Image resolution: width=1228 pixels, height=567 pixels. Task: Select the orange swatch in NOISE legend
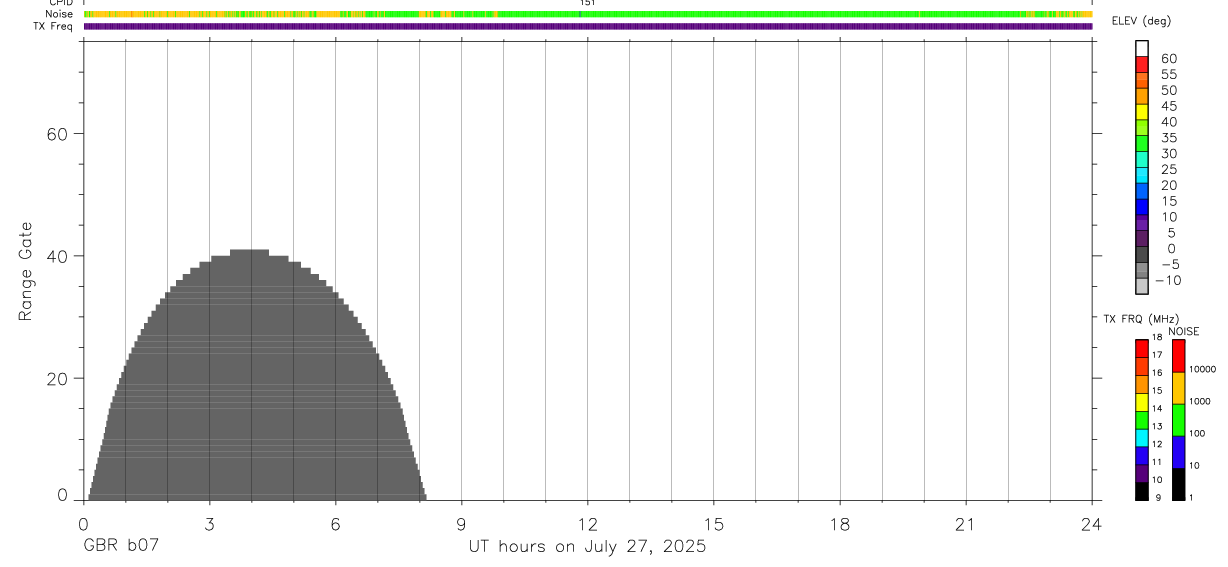[1178, 388]
